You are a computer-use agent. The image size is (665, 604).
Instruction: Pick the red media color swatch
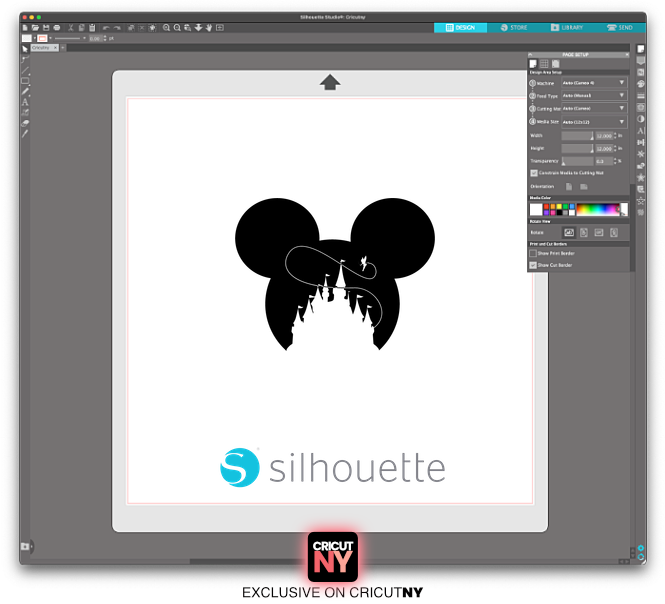546,207
